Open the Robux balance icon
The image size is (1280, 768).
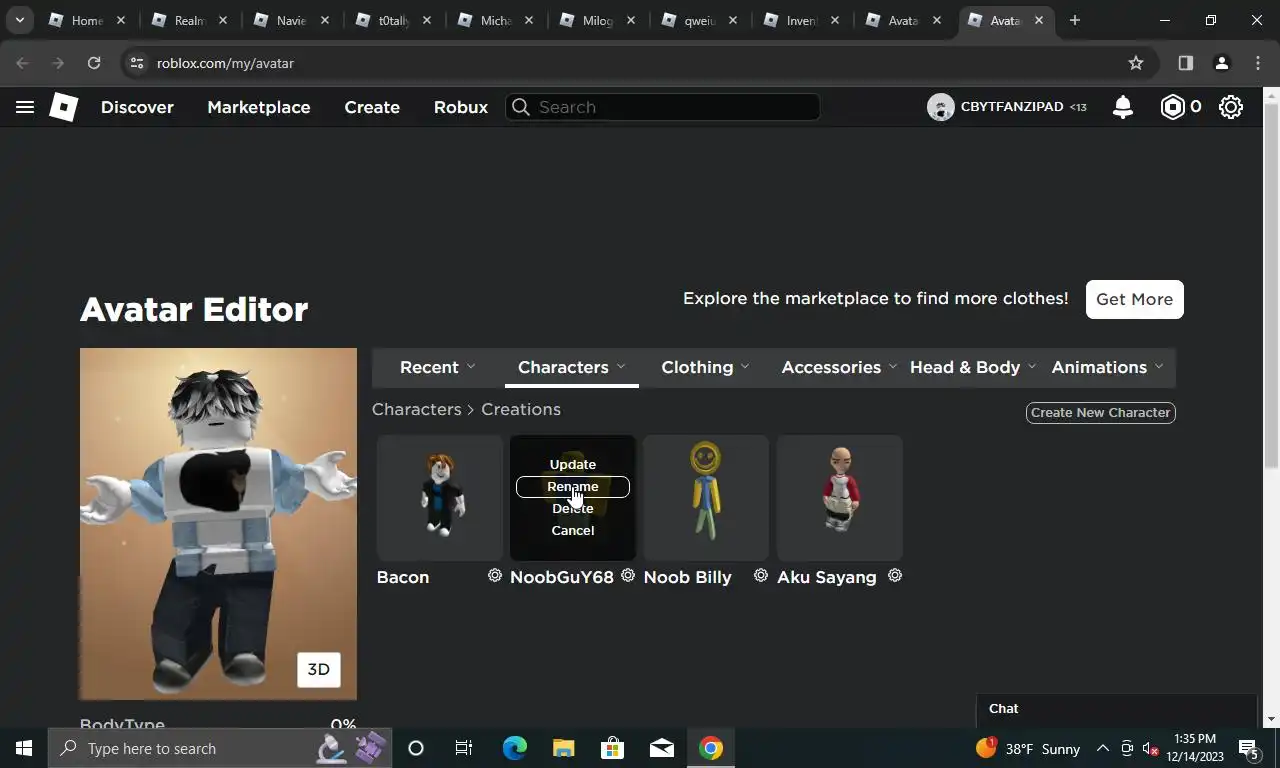[x=1172, y=107]
